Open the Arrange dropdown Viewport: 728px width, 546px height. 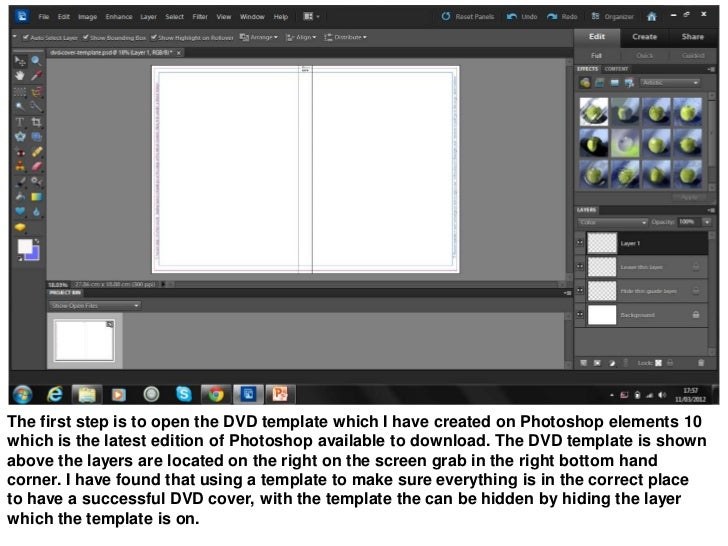coord(259,37)
